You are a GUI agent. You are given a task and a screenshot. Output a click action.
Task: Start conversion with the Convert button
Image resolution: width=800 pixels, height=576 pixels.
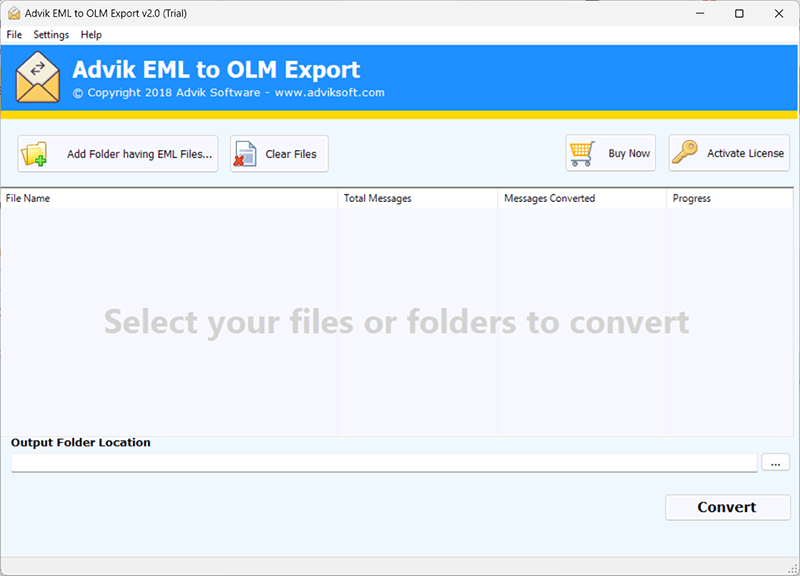[x=728, y=507]
